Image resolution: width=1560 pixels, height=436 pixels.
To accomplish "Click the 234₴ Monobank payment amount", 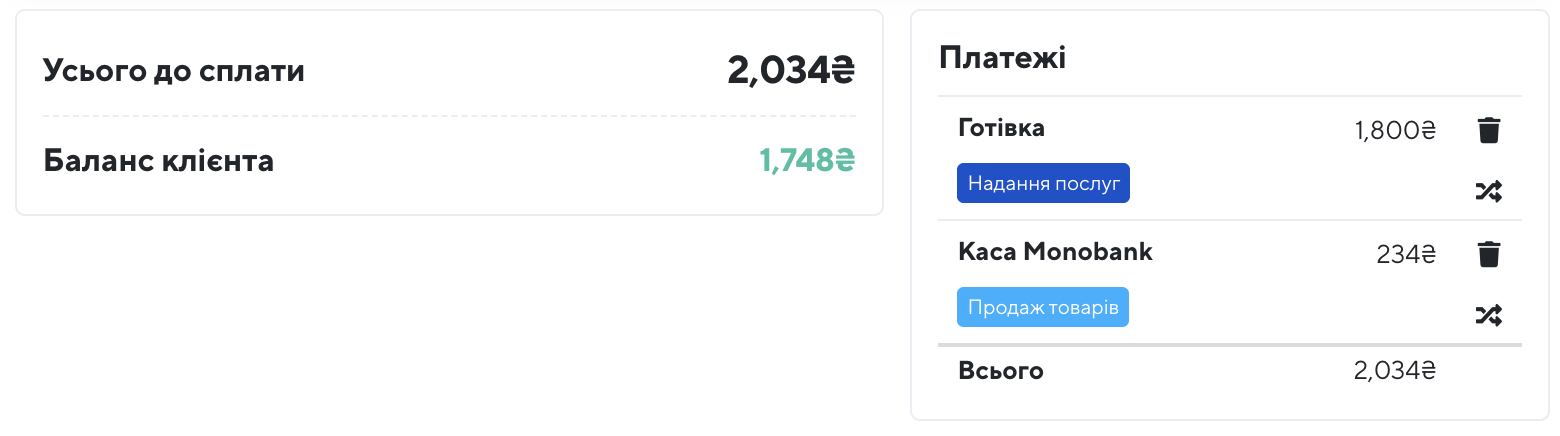I will (x=1406, y=254).
